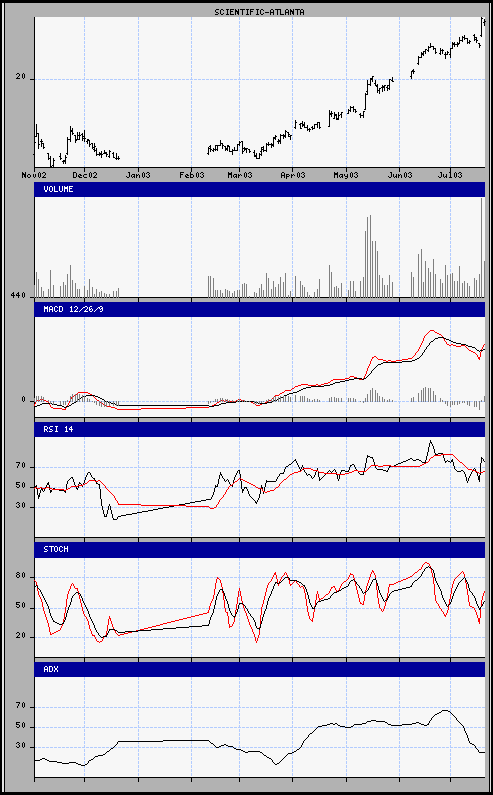The width and height of the screenshot is (493, 795).
Task: Click the May03 date axis label
Action: pyautogui.click(x=346, y=175)
